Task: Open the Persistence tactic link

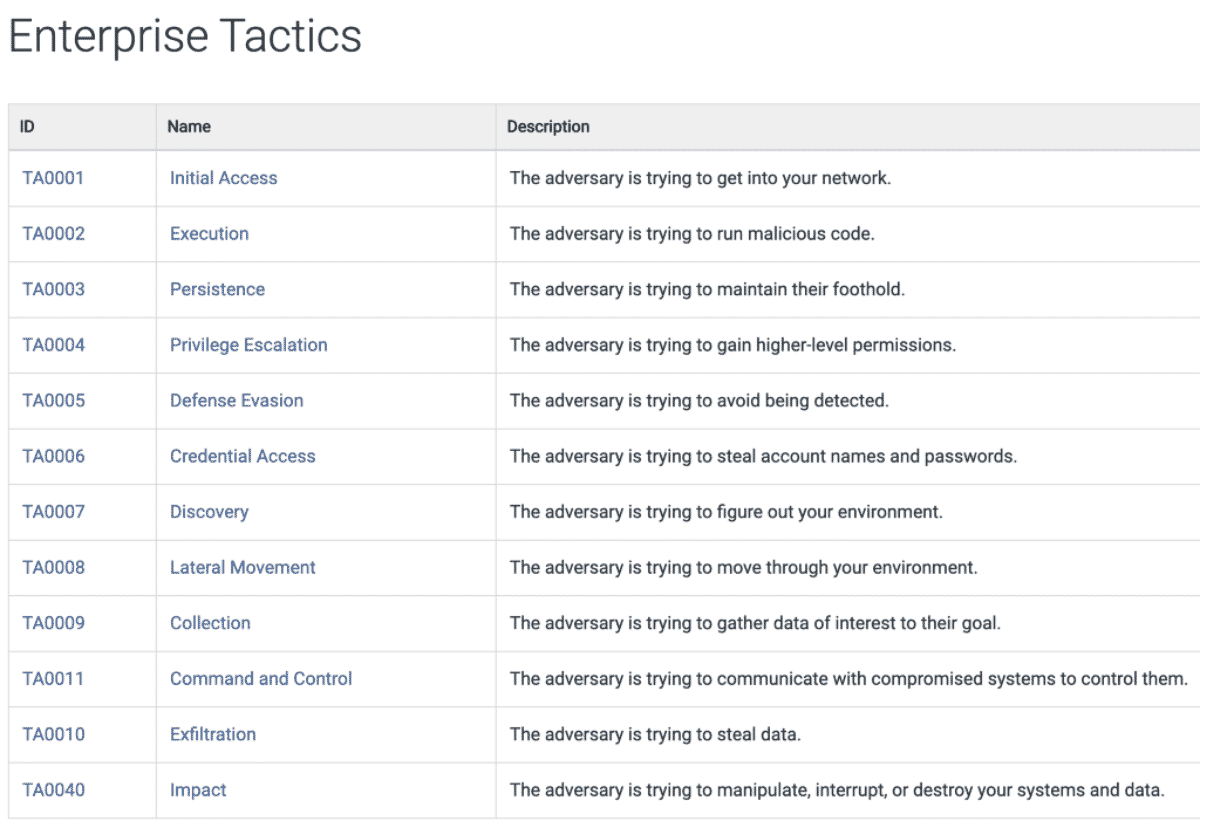Action: tap(217, 289)
